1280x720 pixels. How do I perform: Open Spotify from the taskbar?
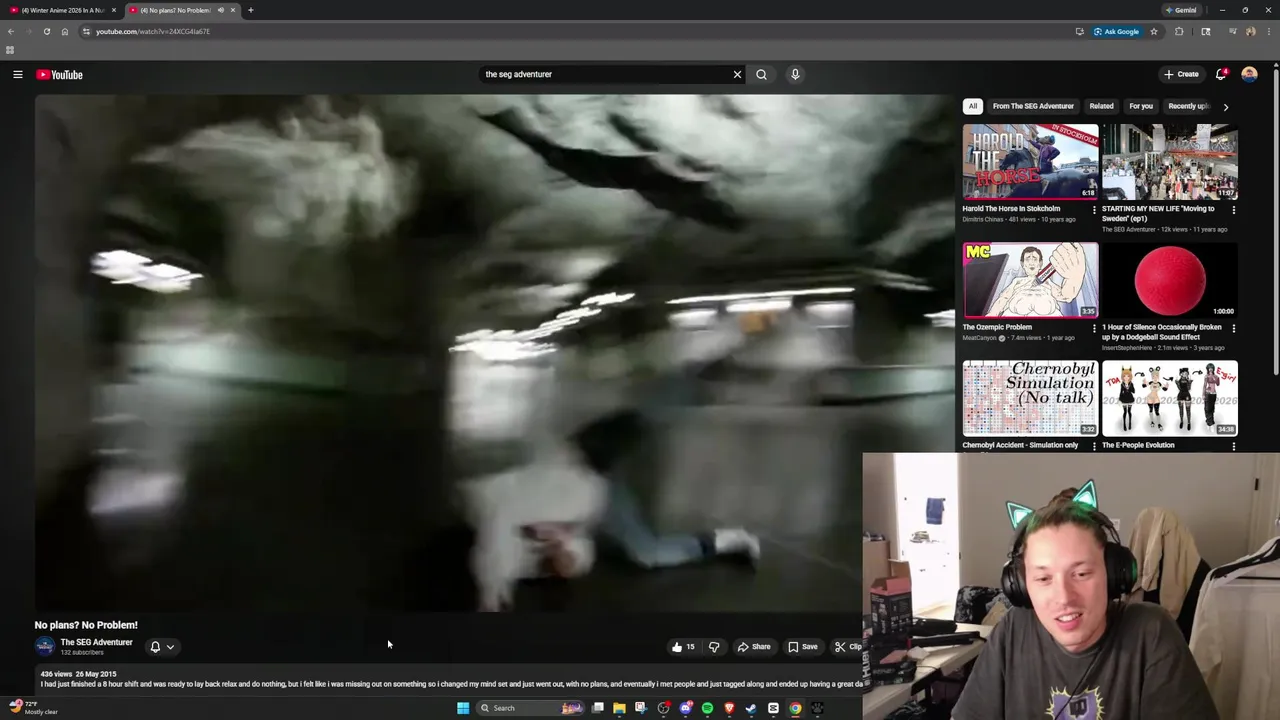coord(707,708)
